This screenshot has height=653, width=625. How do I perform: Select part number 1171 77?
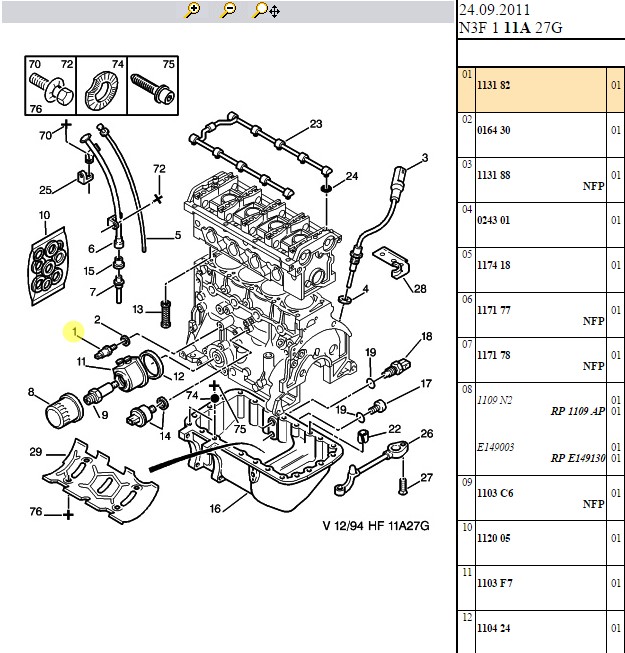pos(493,310)
